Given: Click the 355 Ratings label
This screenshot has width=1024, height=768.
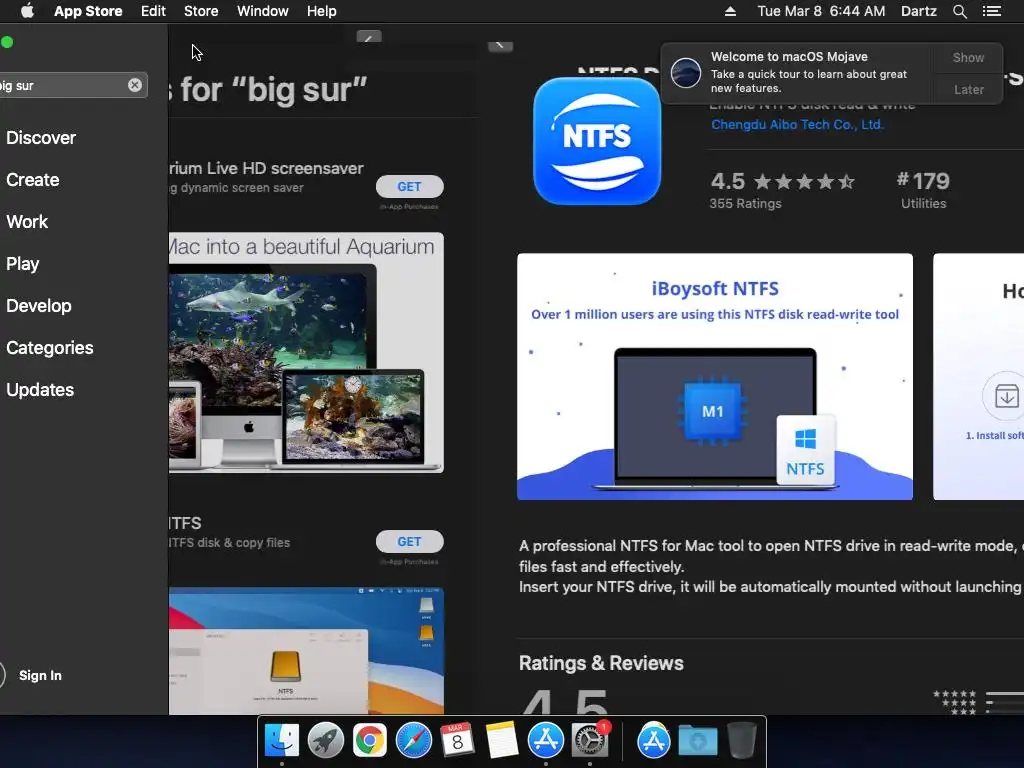Looking at the screenshot, I should coord(745,204).
